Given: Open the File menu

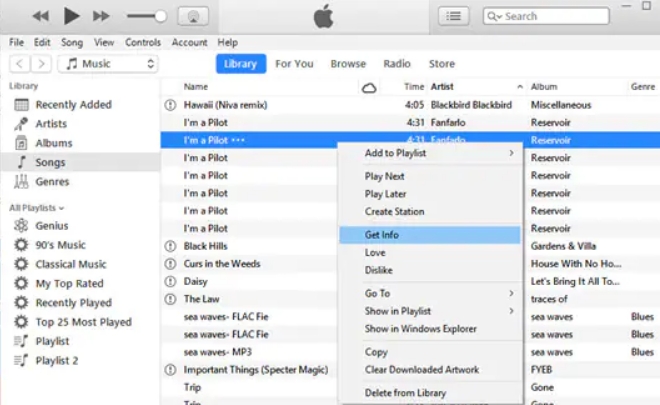Looking at the screenshot, I should (16, 43).
